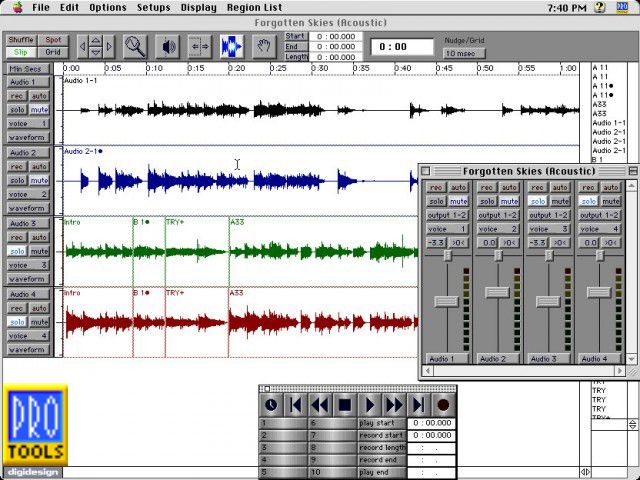Open Audio 3 waveform display selector

[28, 279]
